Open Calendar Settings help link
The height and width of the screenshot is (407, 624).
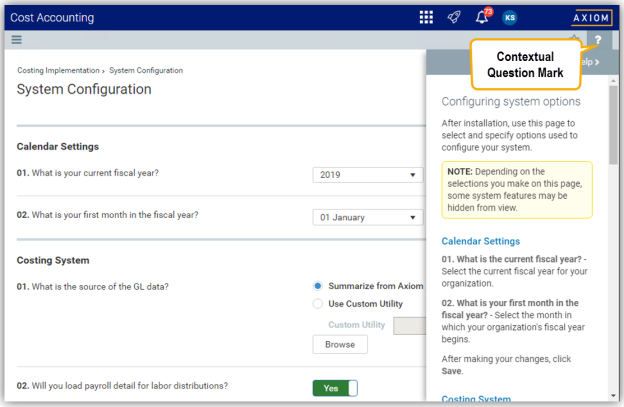pos(480,241)
